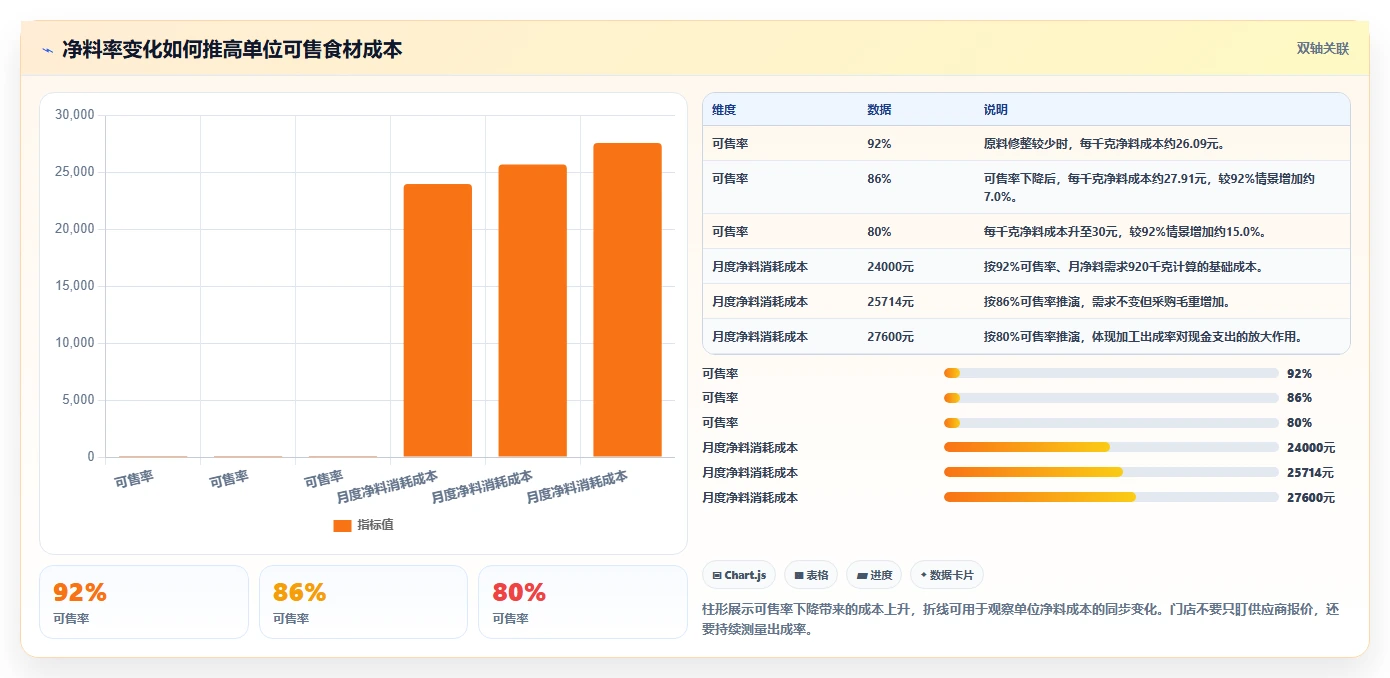Click the progress bar labeled 86%

[1111, 398]
